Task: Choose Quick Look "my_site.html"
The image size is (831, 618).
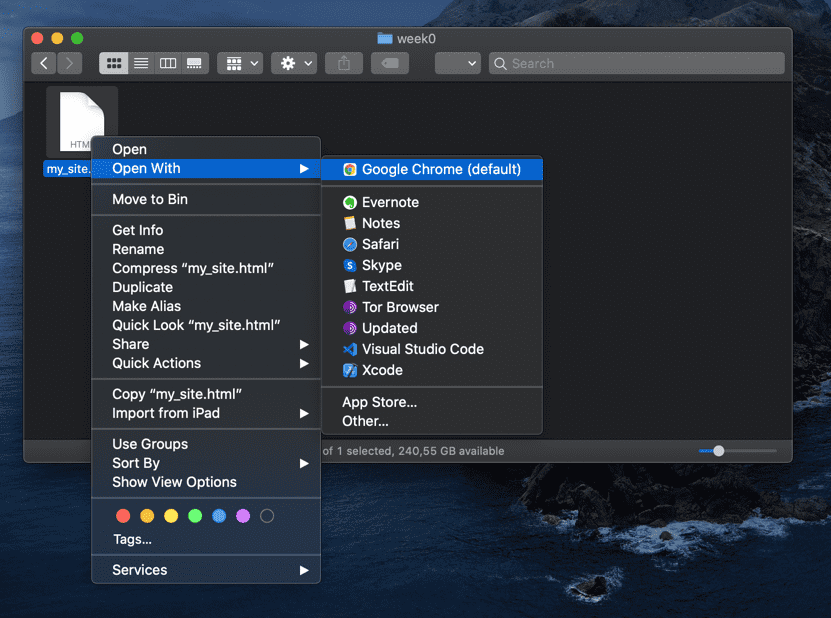Action: coord(206,325)
